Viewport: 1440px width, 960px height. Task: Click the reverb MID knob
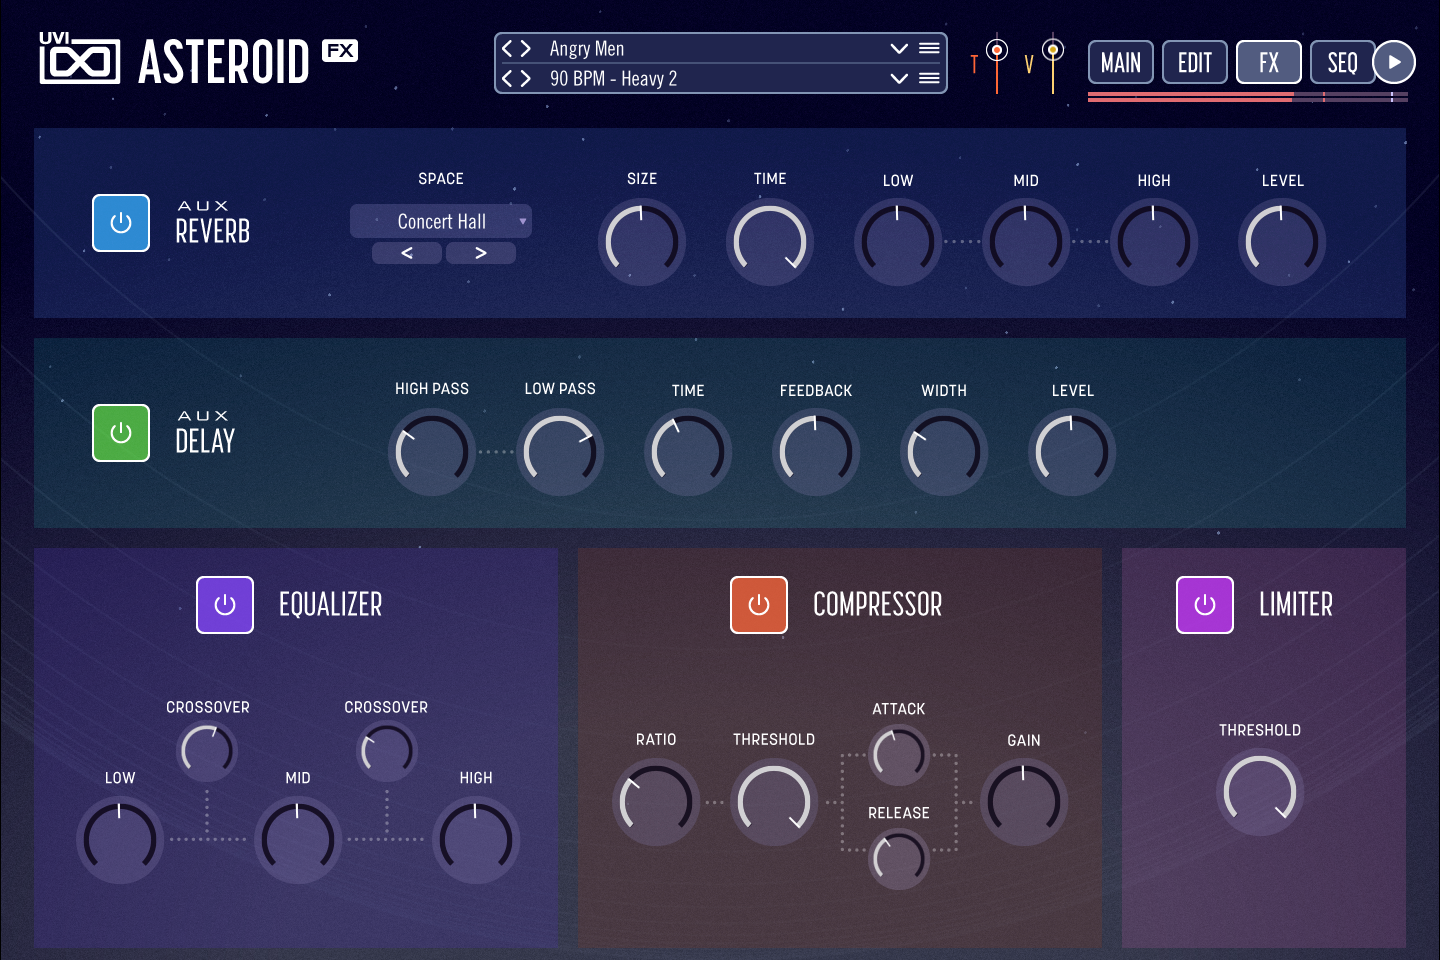tap(1026, 242)
